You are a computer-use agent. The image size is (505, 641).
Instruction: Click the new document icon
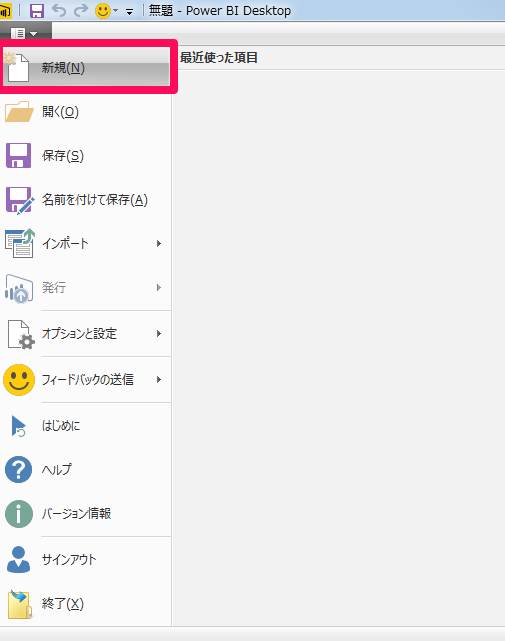pos(17,67)
